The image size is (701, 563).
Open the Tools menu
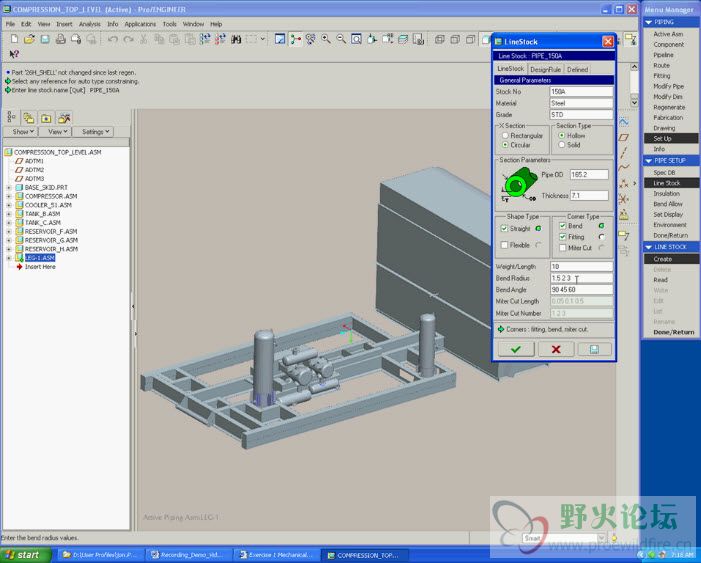point(169,24)
